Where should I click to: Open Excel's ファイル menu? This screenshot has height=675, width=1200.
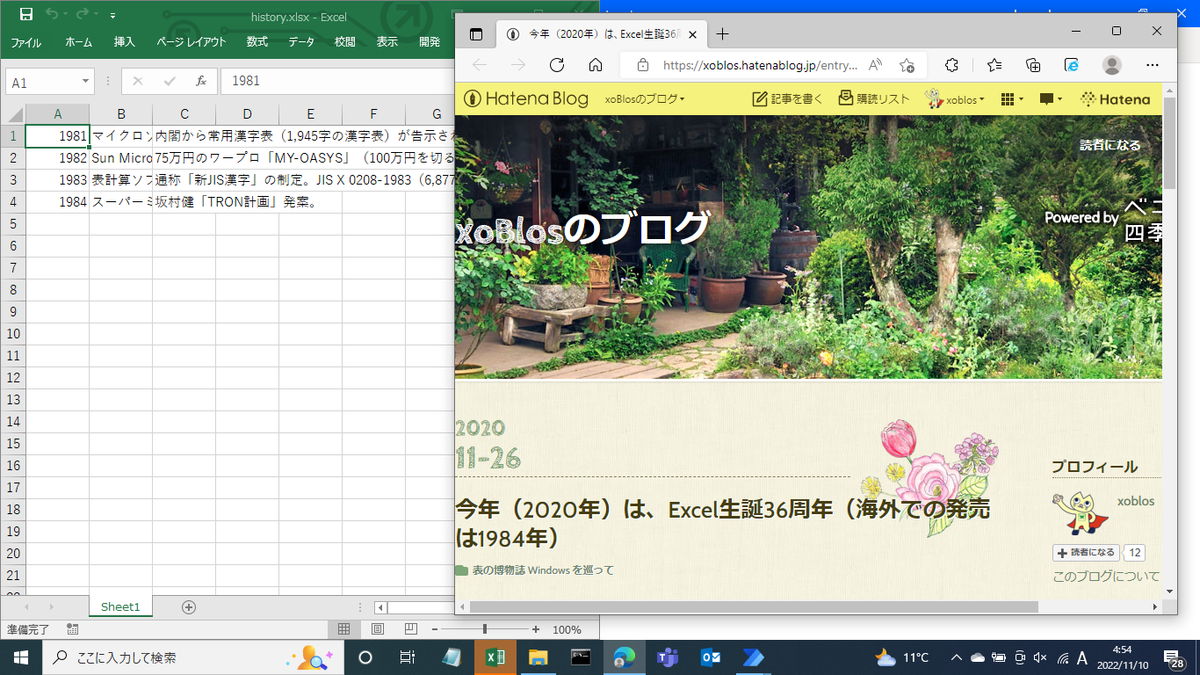tap(27, 42)
